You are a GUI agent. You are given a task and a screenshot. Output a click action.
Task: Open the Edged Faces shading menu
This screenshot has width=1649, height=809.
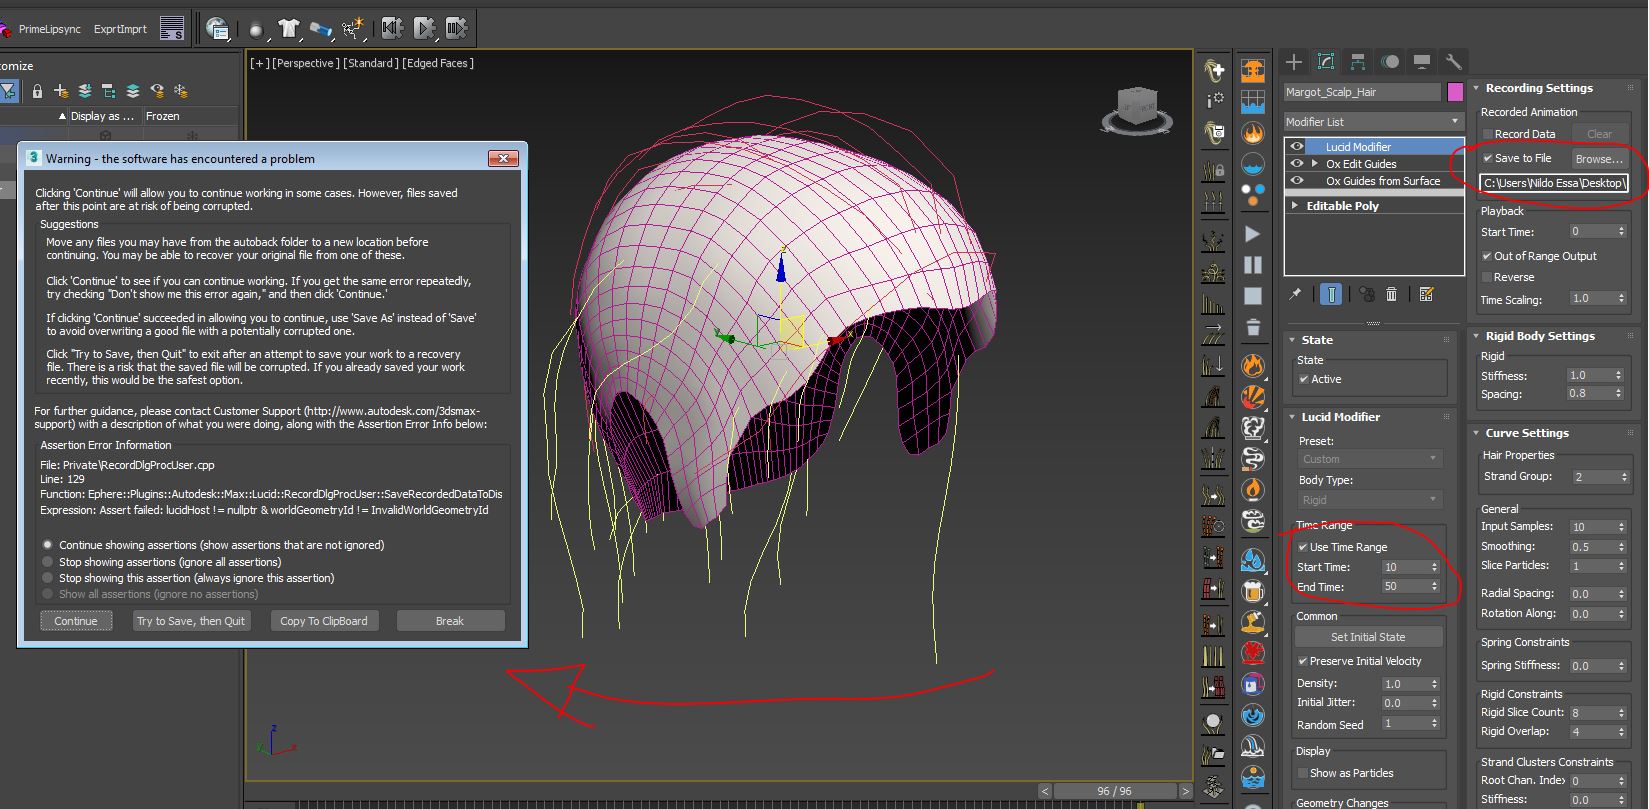click(438, 63)
